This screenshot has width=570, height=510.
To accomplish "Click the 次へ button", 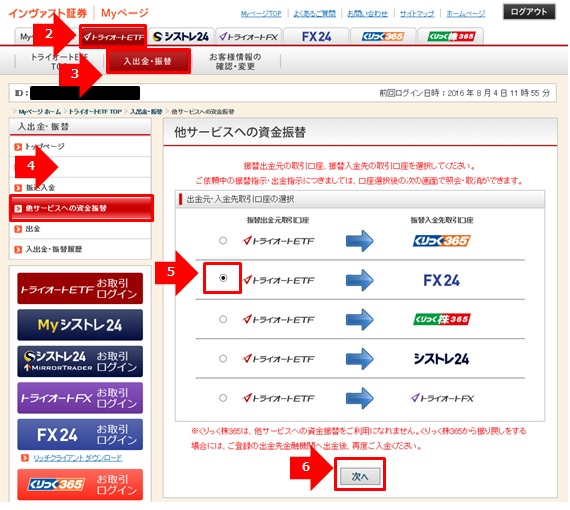I will pyautogui.click(x=360, y=476).
